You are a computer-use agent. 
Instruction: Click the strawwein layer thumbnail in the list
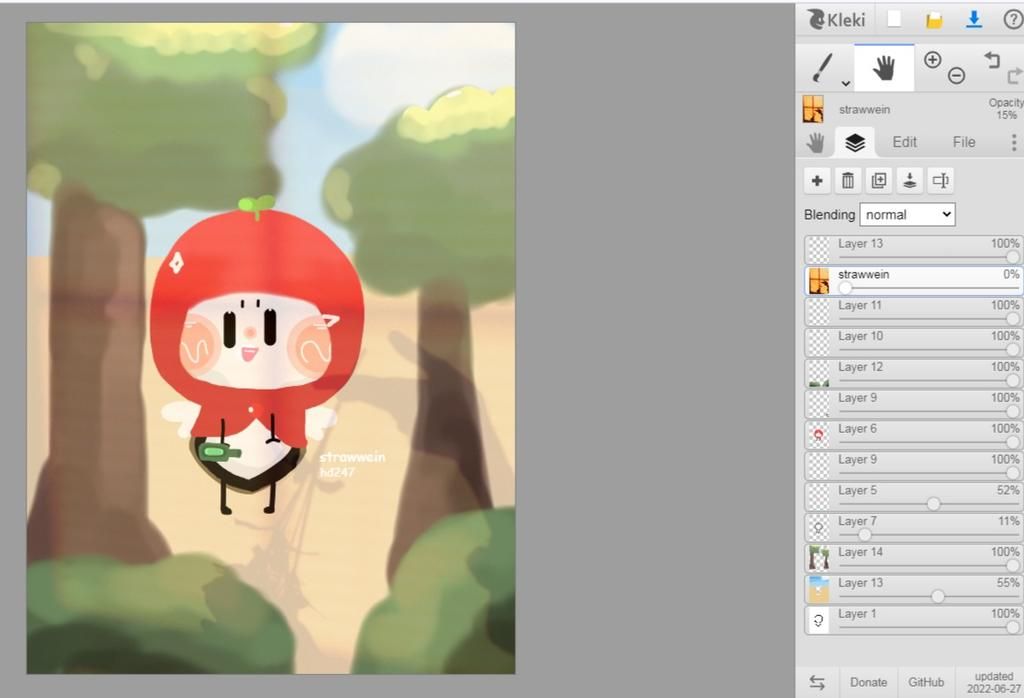click(819, 281)
